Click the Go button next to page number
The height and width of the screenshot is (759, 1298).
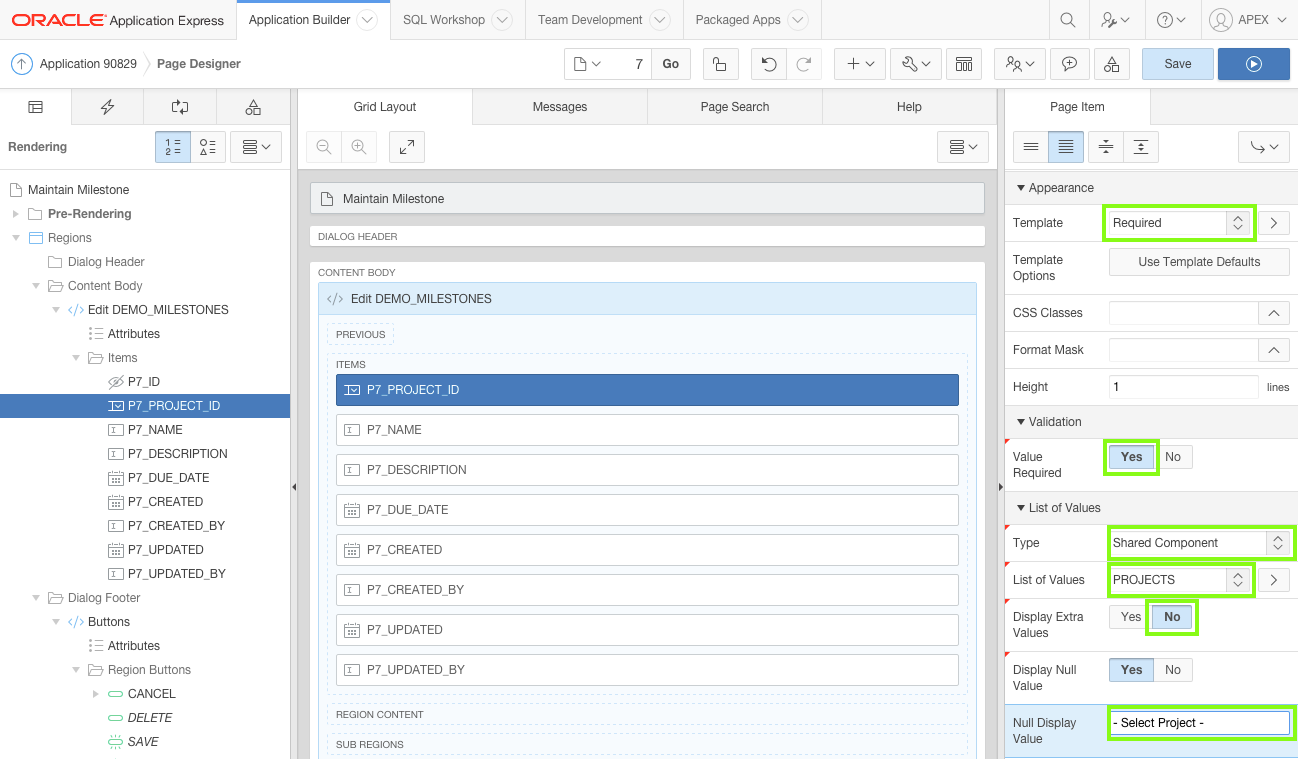[x=671, y=64]
